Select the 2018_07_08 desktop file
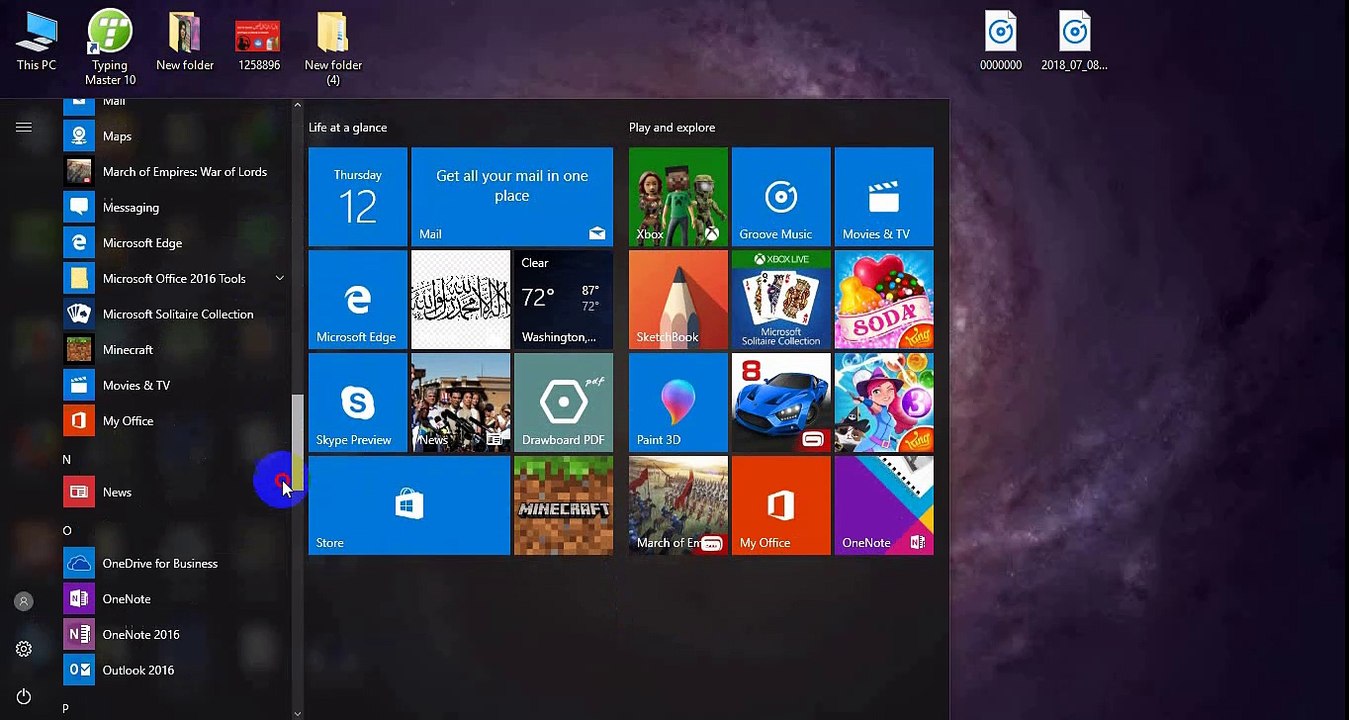Image resolution: width=1349 pixels, height=720 pixels. tap(1074, 42)
